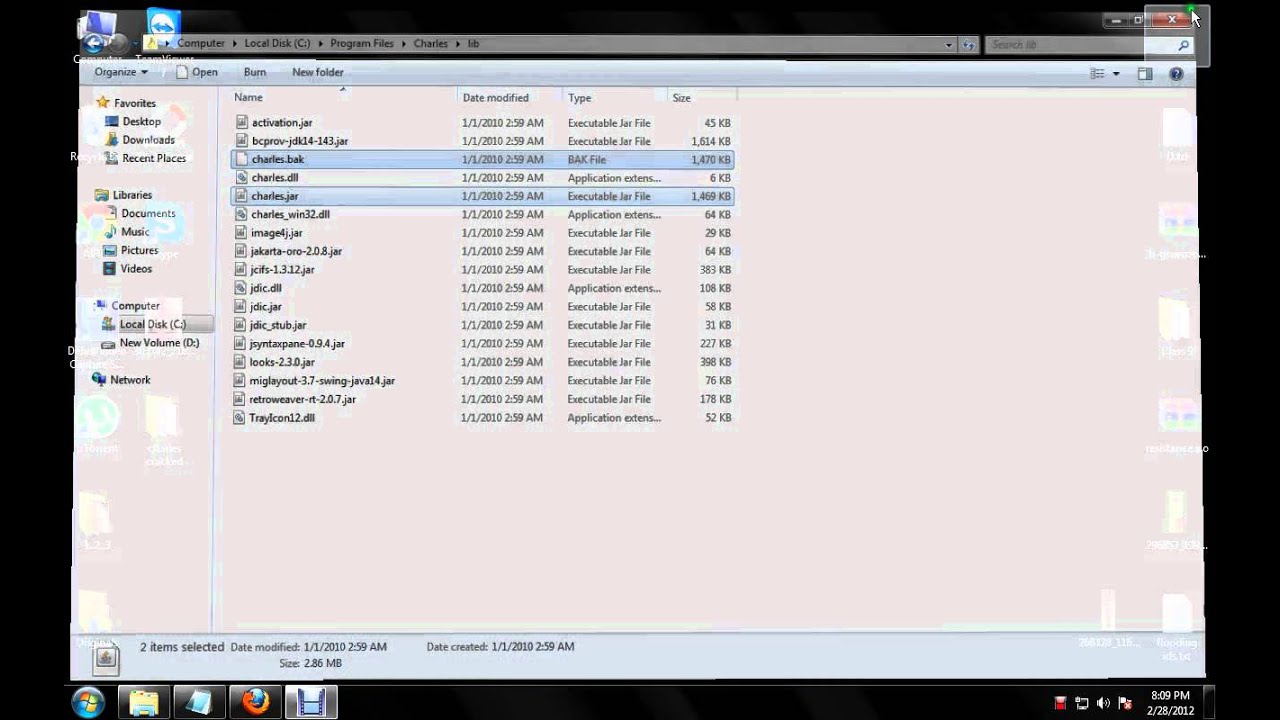The height and width of the screenshot is (720, 1280).
Task: Expand breadcrumb arrow after Computer
Action: (x=236, y=44)
